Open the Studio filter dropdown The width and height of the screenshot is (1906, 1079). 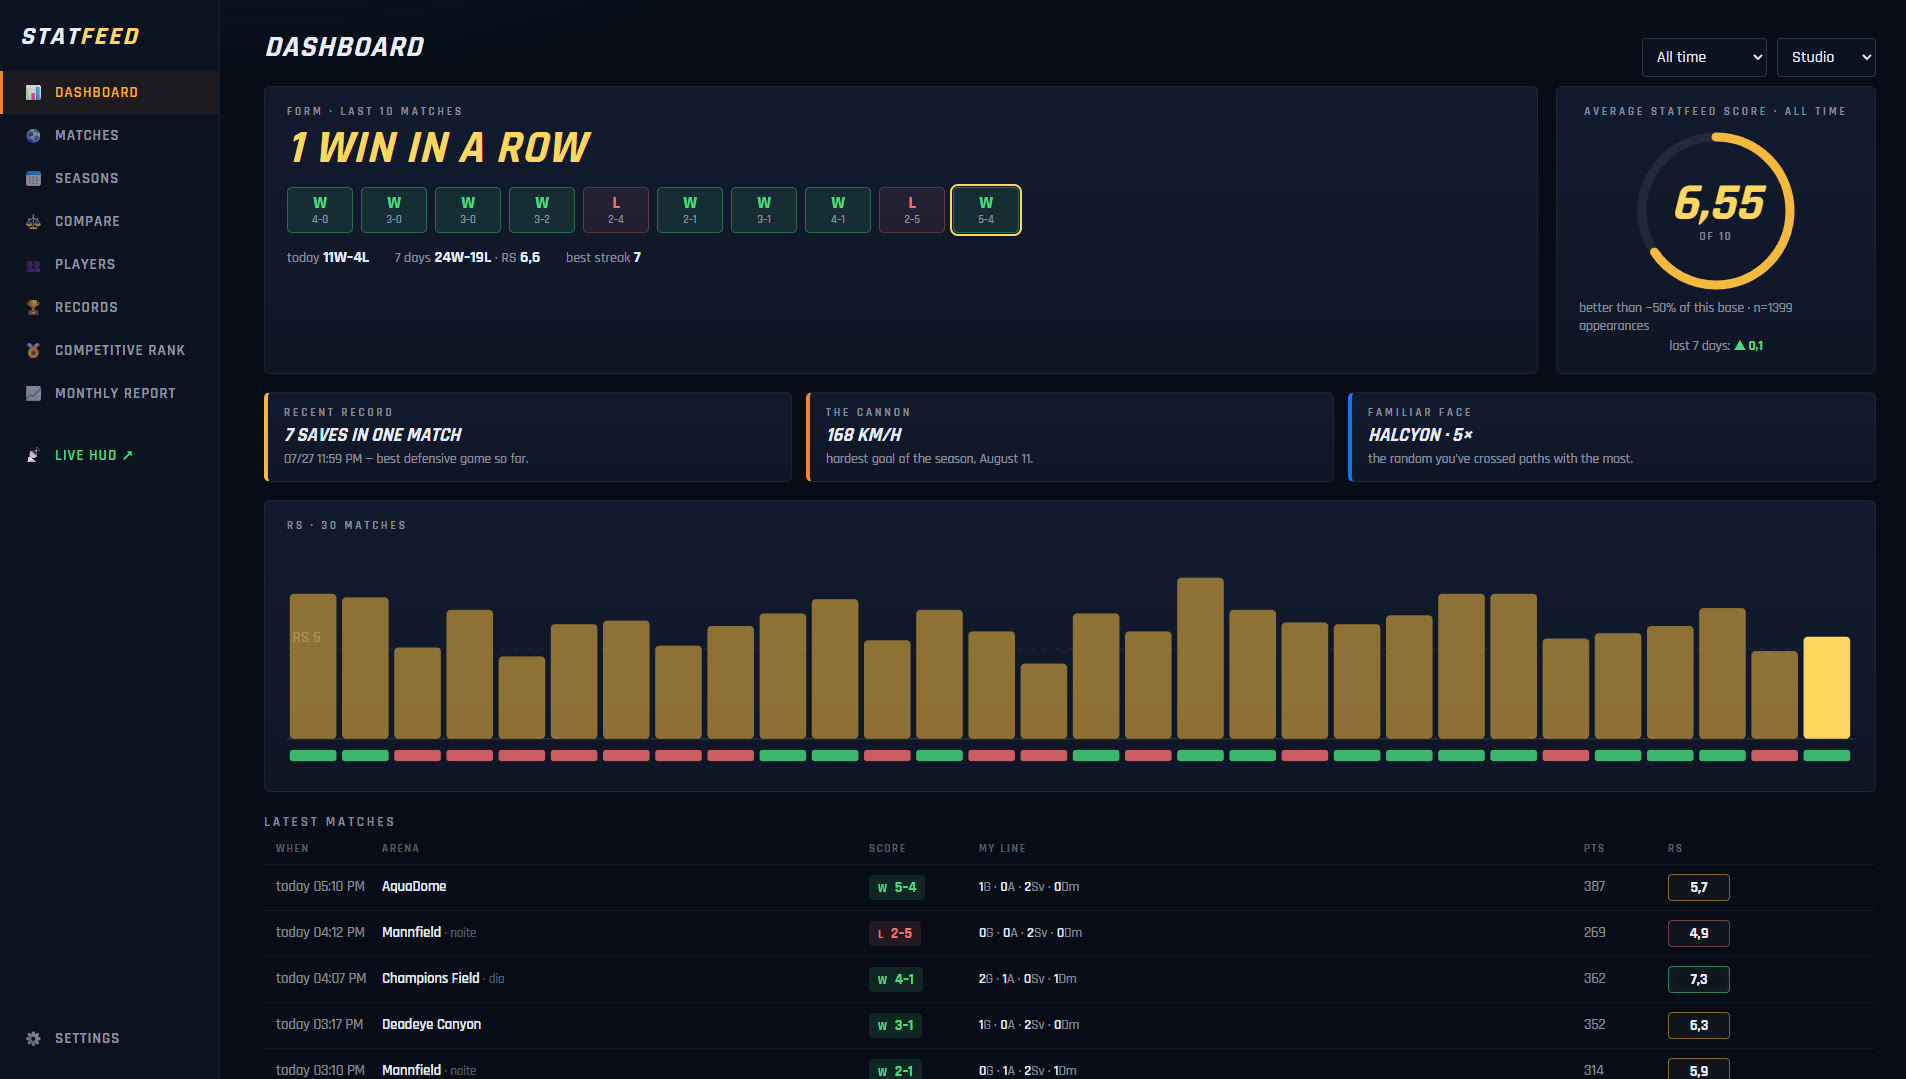click(x=1826, y=57)
